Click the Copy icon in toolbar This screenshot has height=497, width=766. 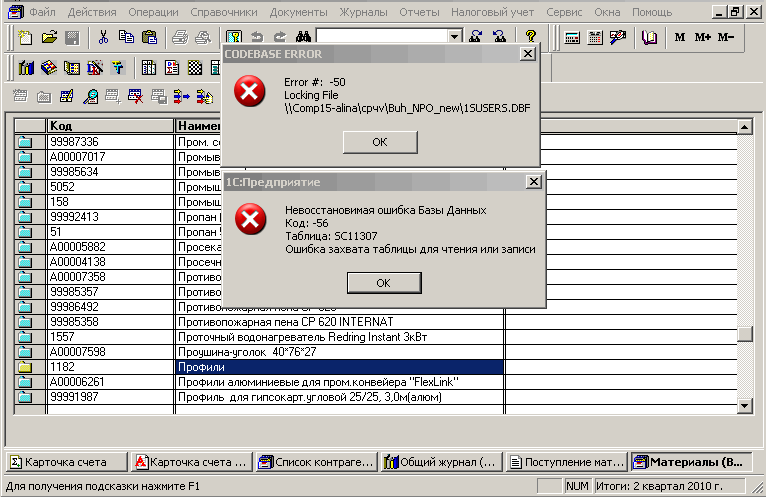click(x=127, y=38)
